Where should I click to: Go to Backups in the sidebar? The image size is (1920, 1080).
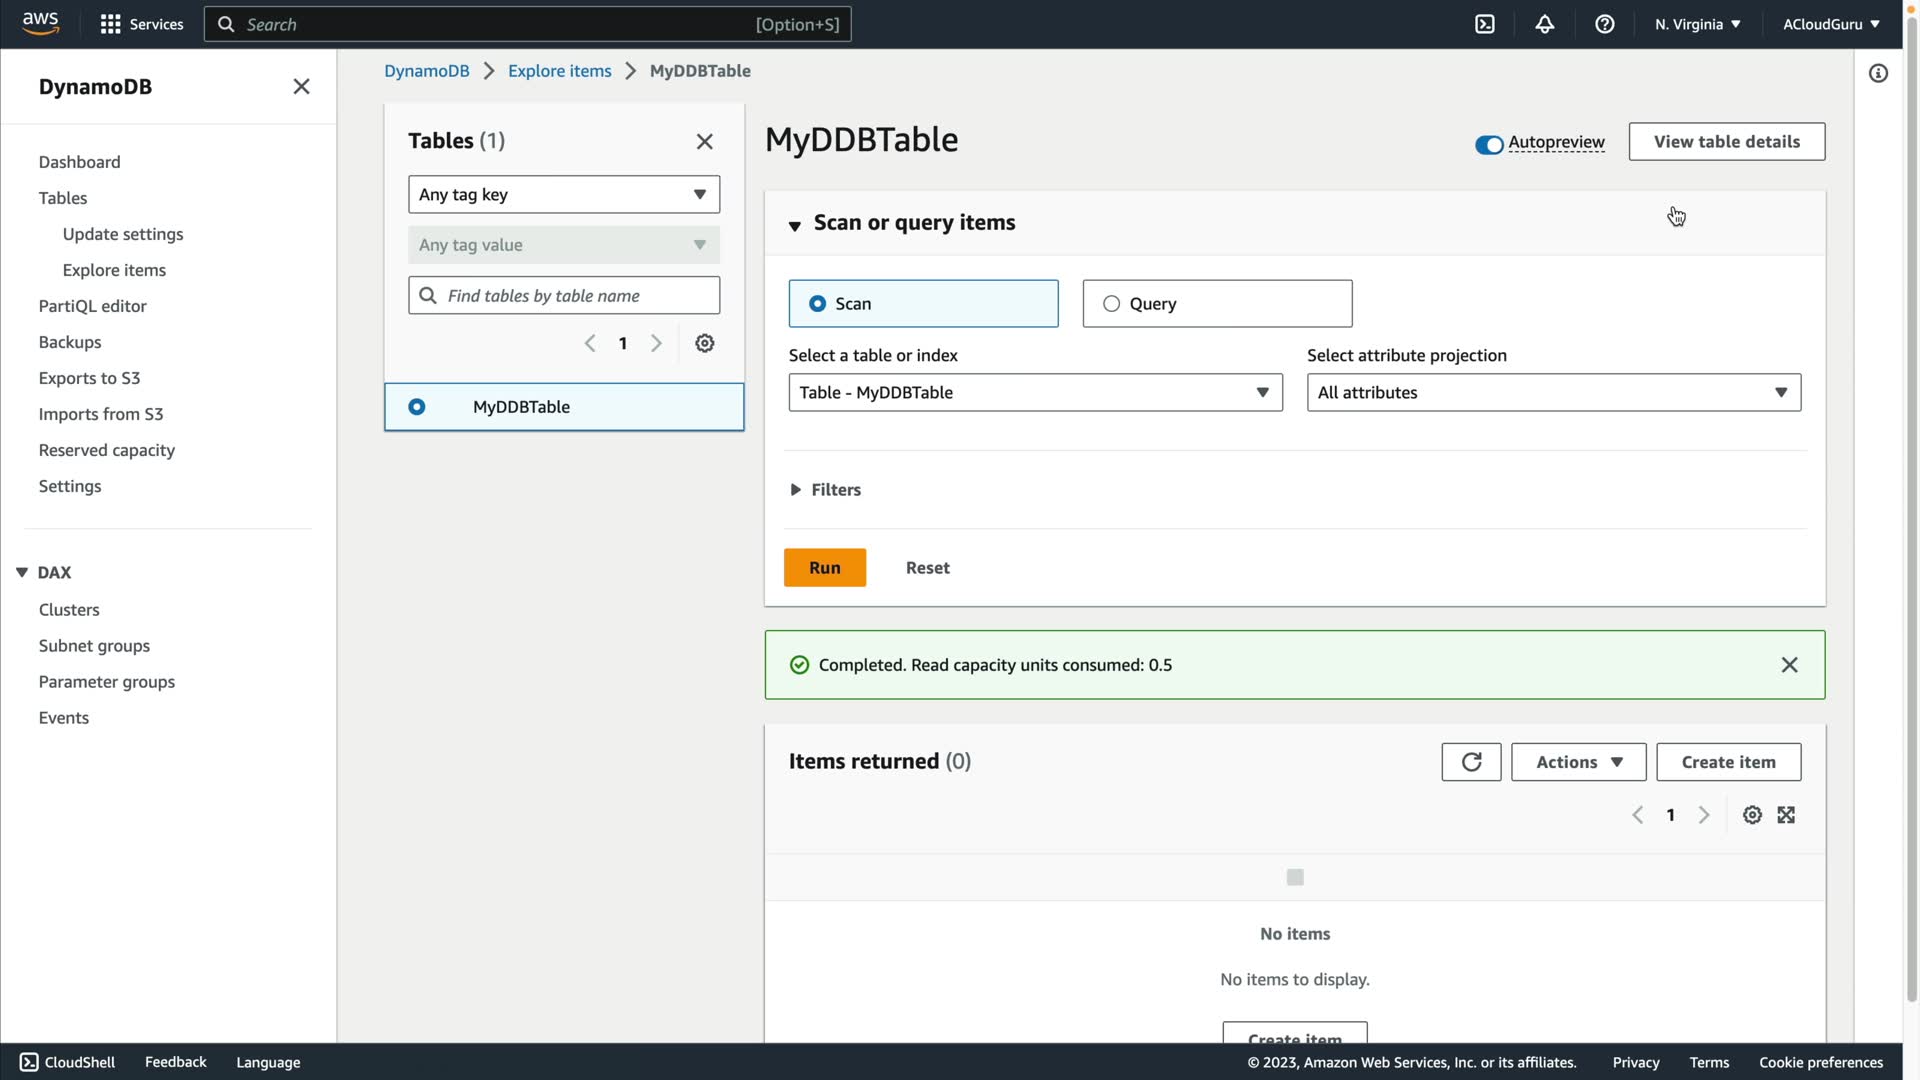pyautogui.click(x=70, y=342)
